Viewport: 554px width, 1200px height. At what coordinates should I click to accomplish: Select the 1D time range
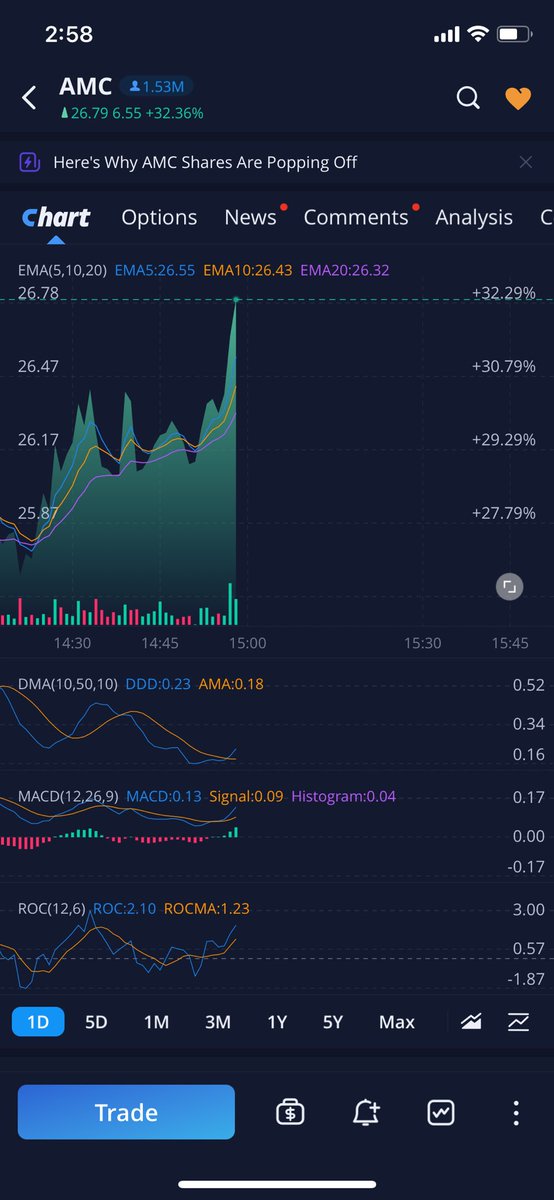38,1022
